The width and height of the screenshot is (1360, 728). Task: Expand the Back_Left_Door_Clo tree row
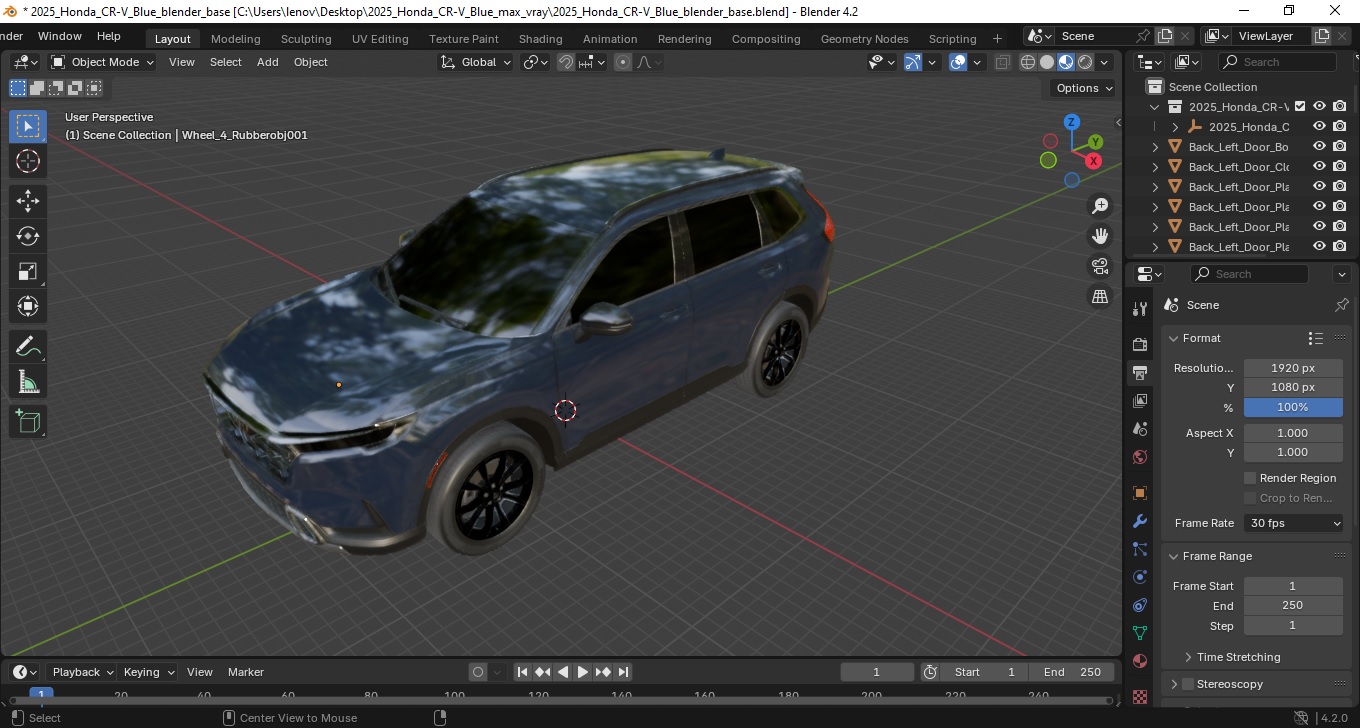(x=1156, y=167)
